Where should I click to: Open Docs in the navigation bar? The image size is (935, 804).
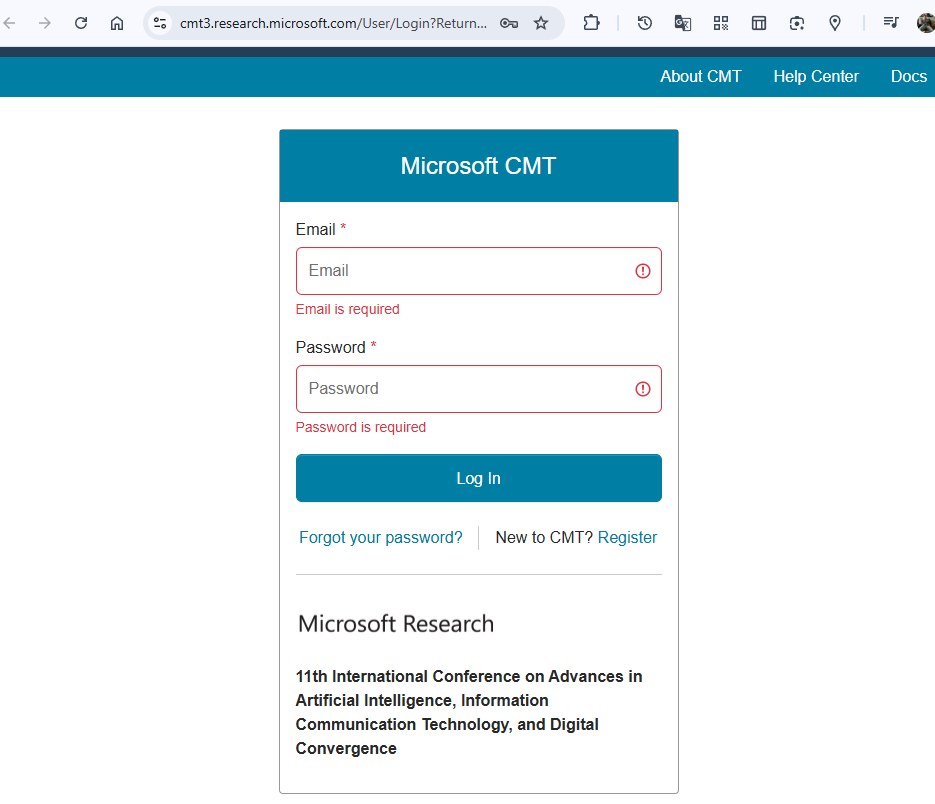[909, 76]
